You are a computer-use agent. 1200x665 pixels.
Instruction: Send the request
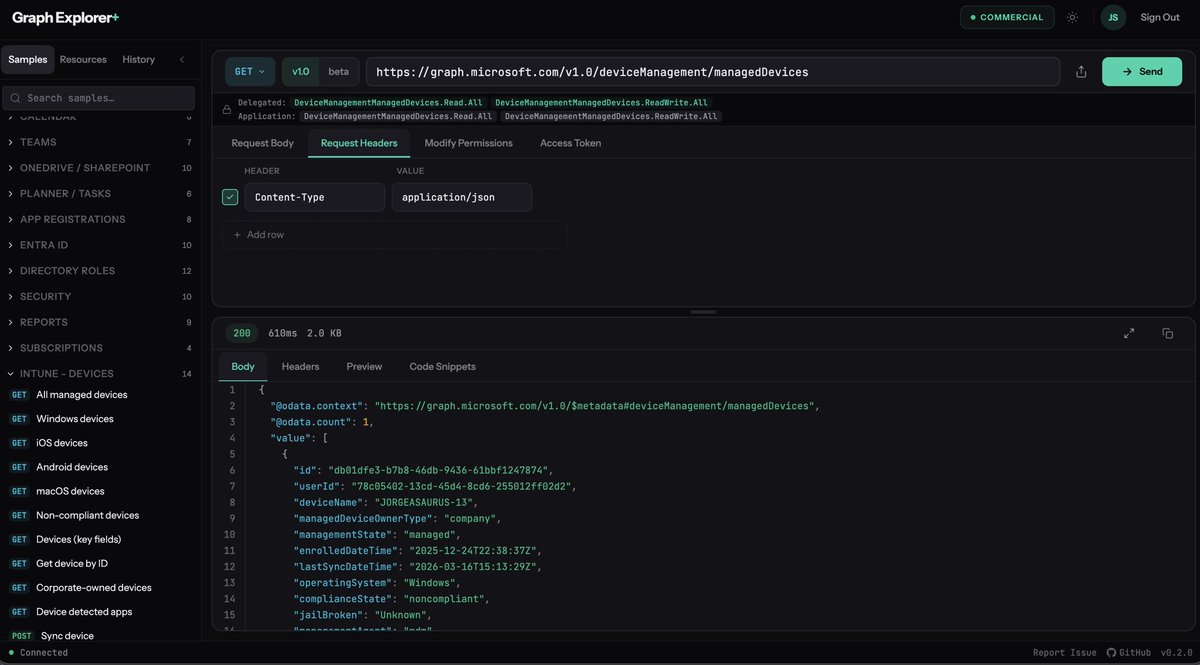pos(1142,72)
